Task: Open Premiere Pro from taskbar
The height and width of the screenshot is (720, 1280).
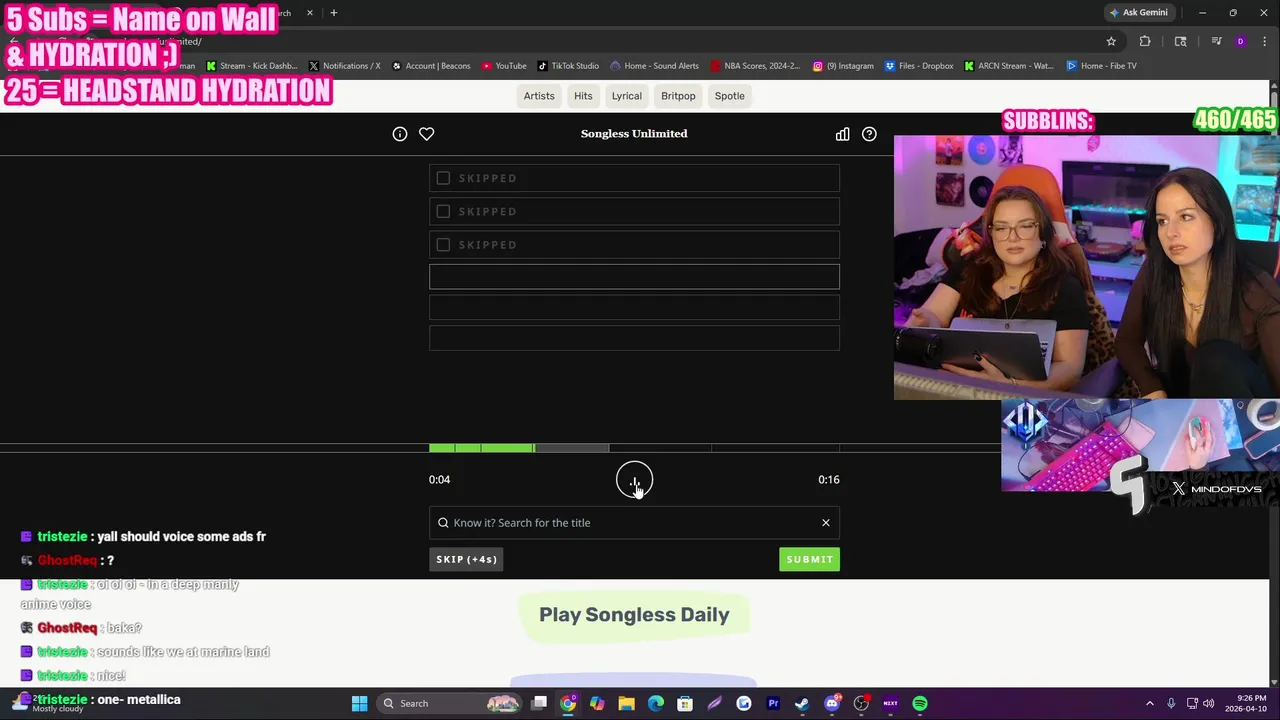Action: [x=773, y=704]
